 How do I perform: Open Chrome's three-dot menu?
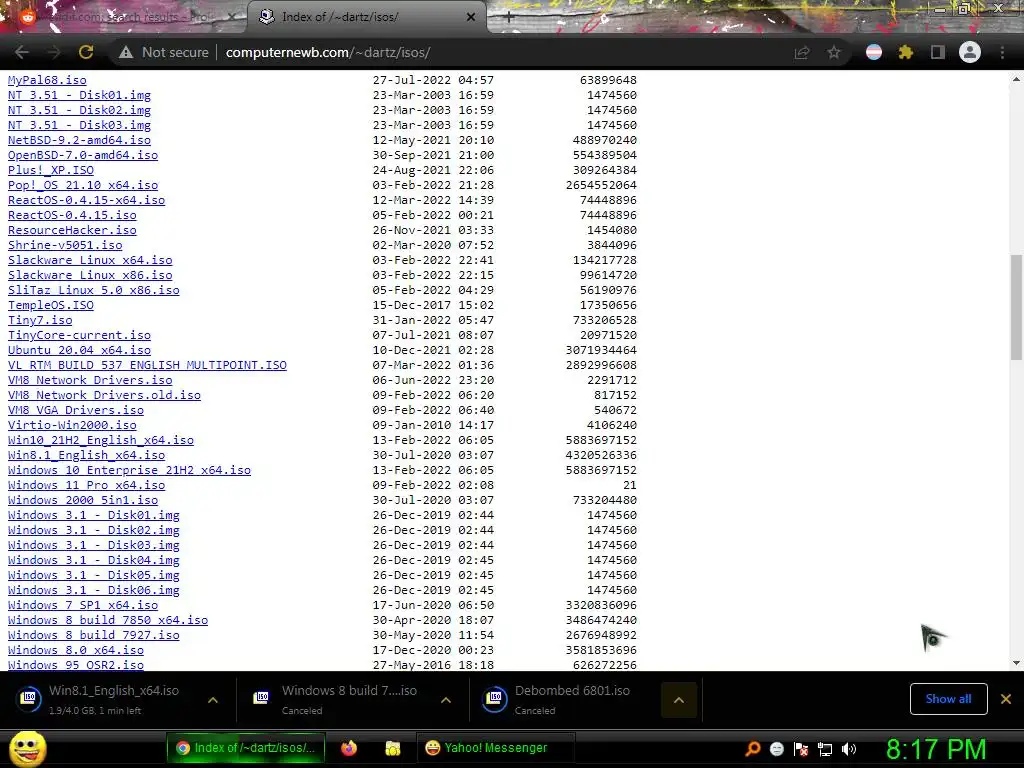coord(1002,52)
